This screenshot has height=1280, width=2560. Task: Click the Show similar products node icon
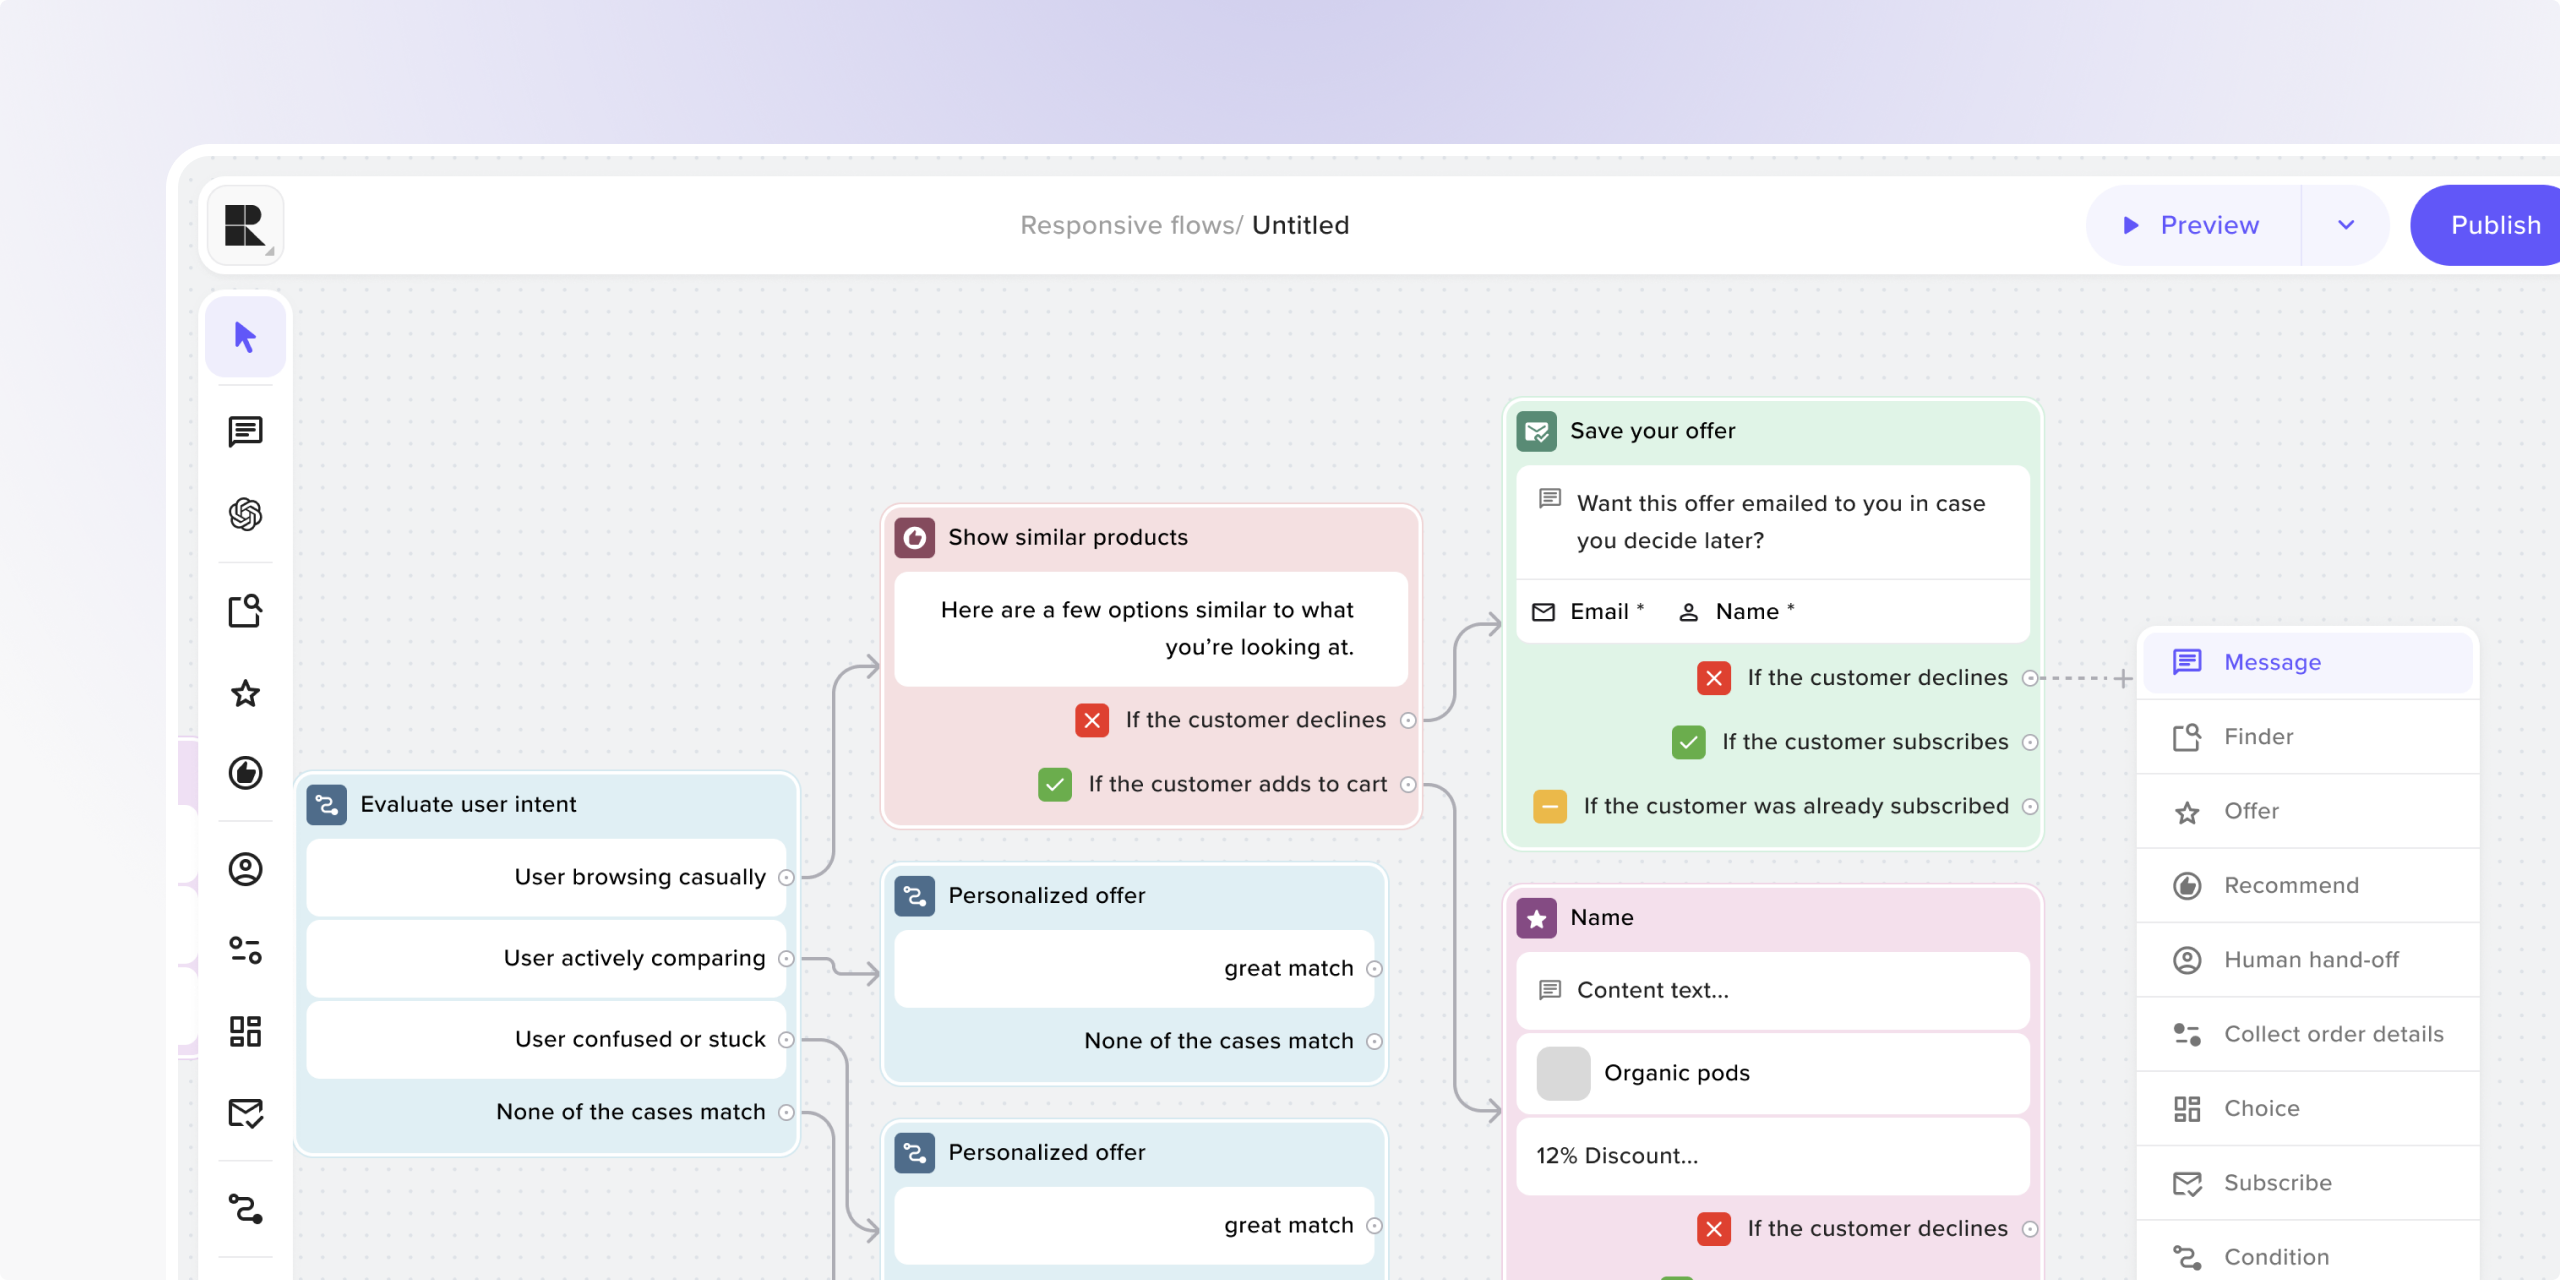[914, 538]
